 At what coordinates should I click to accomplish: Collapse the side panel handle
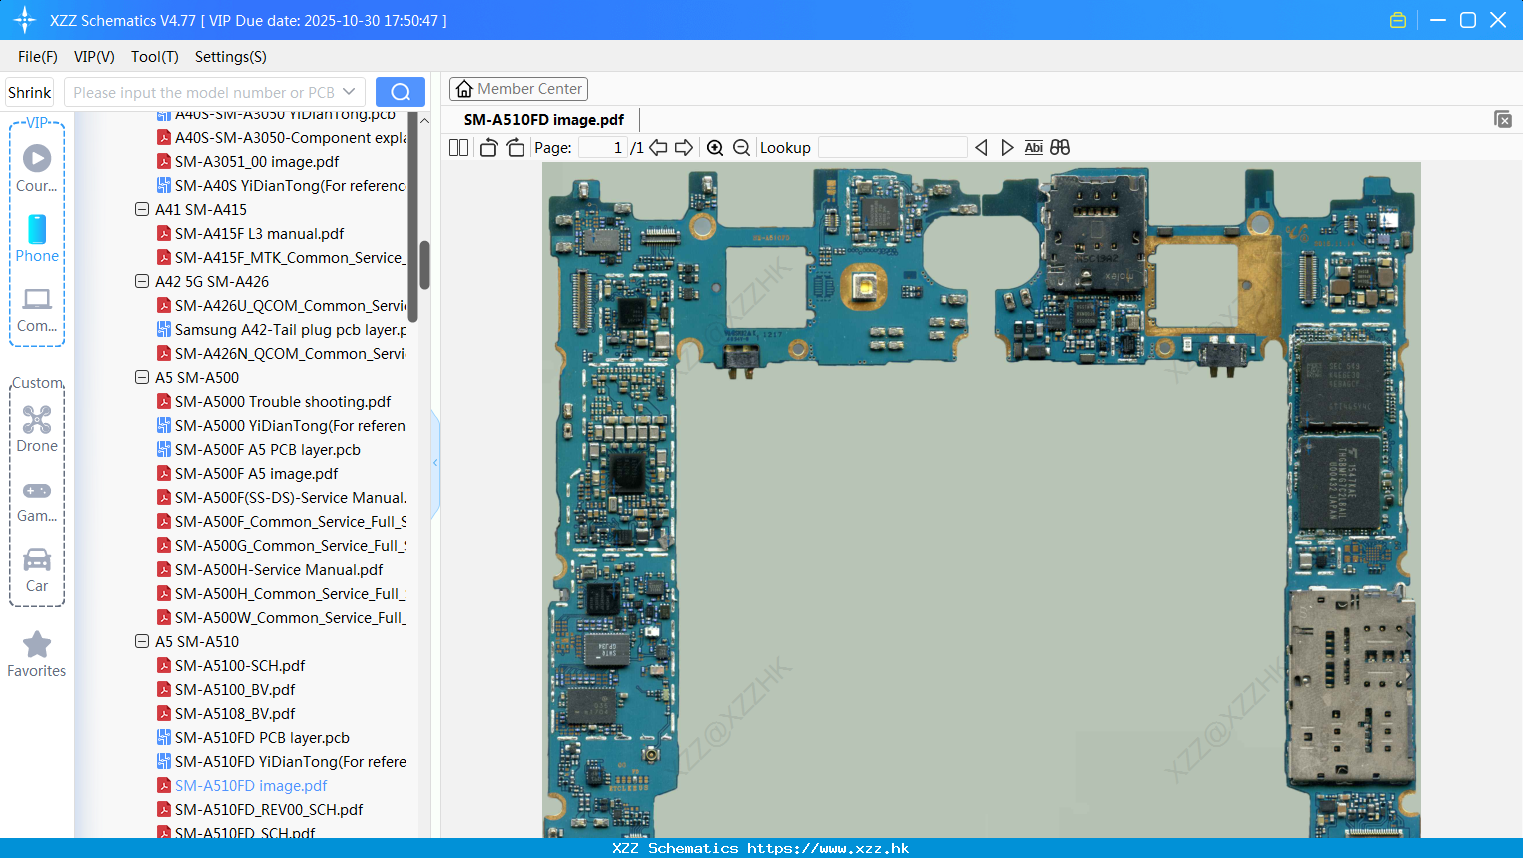pos(435,463)
